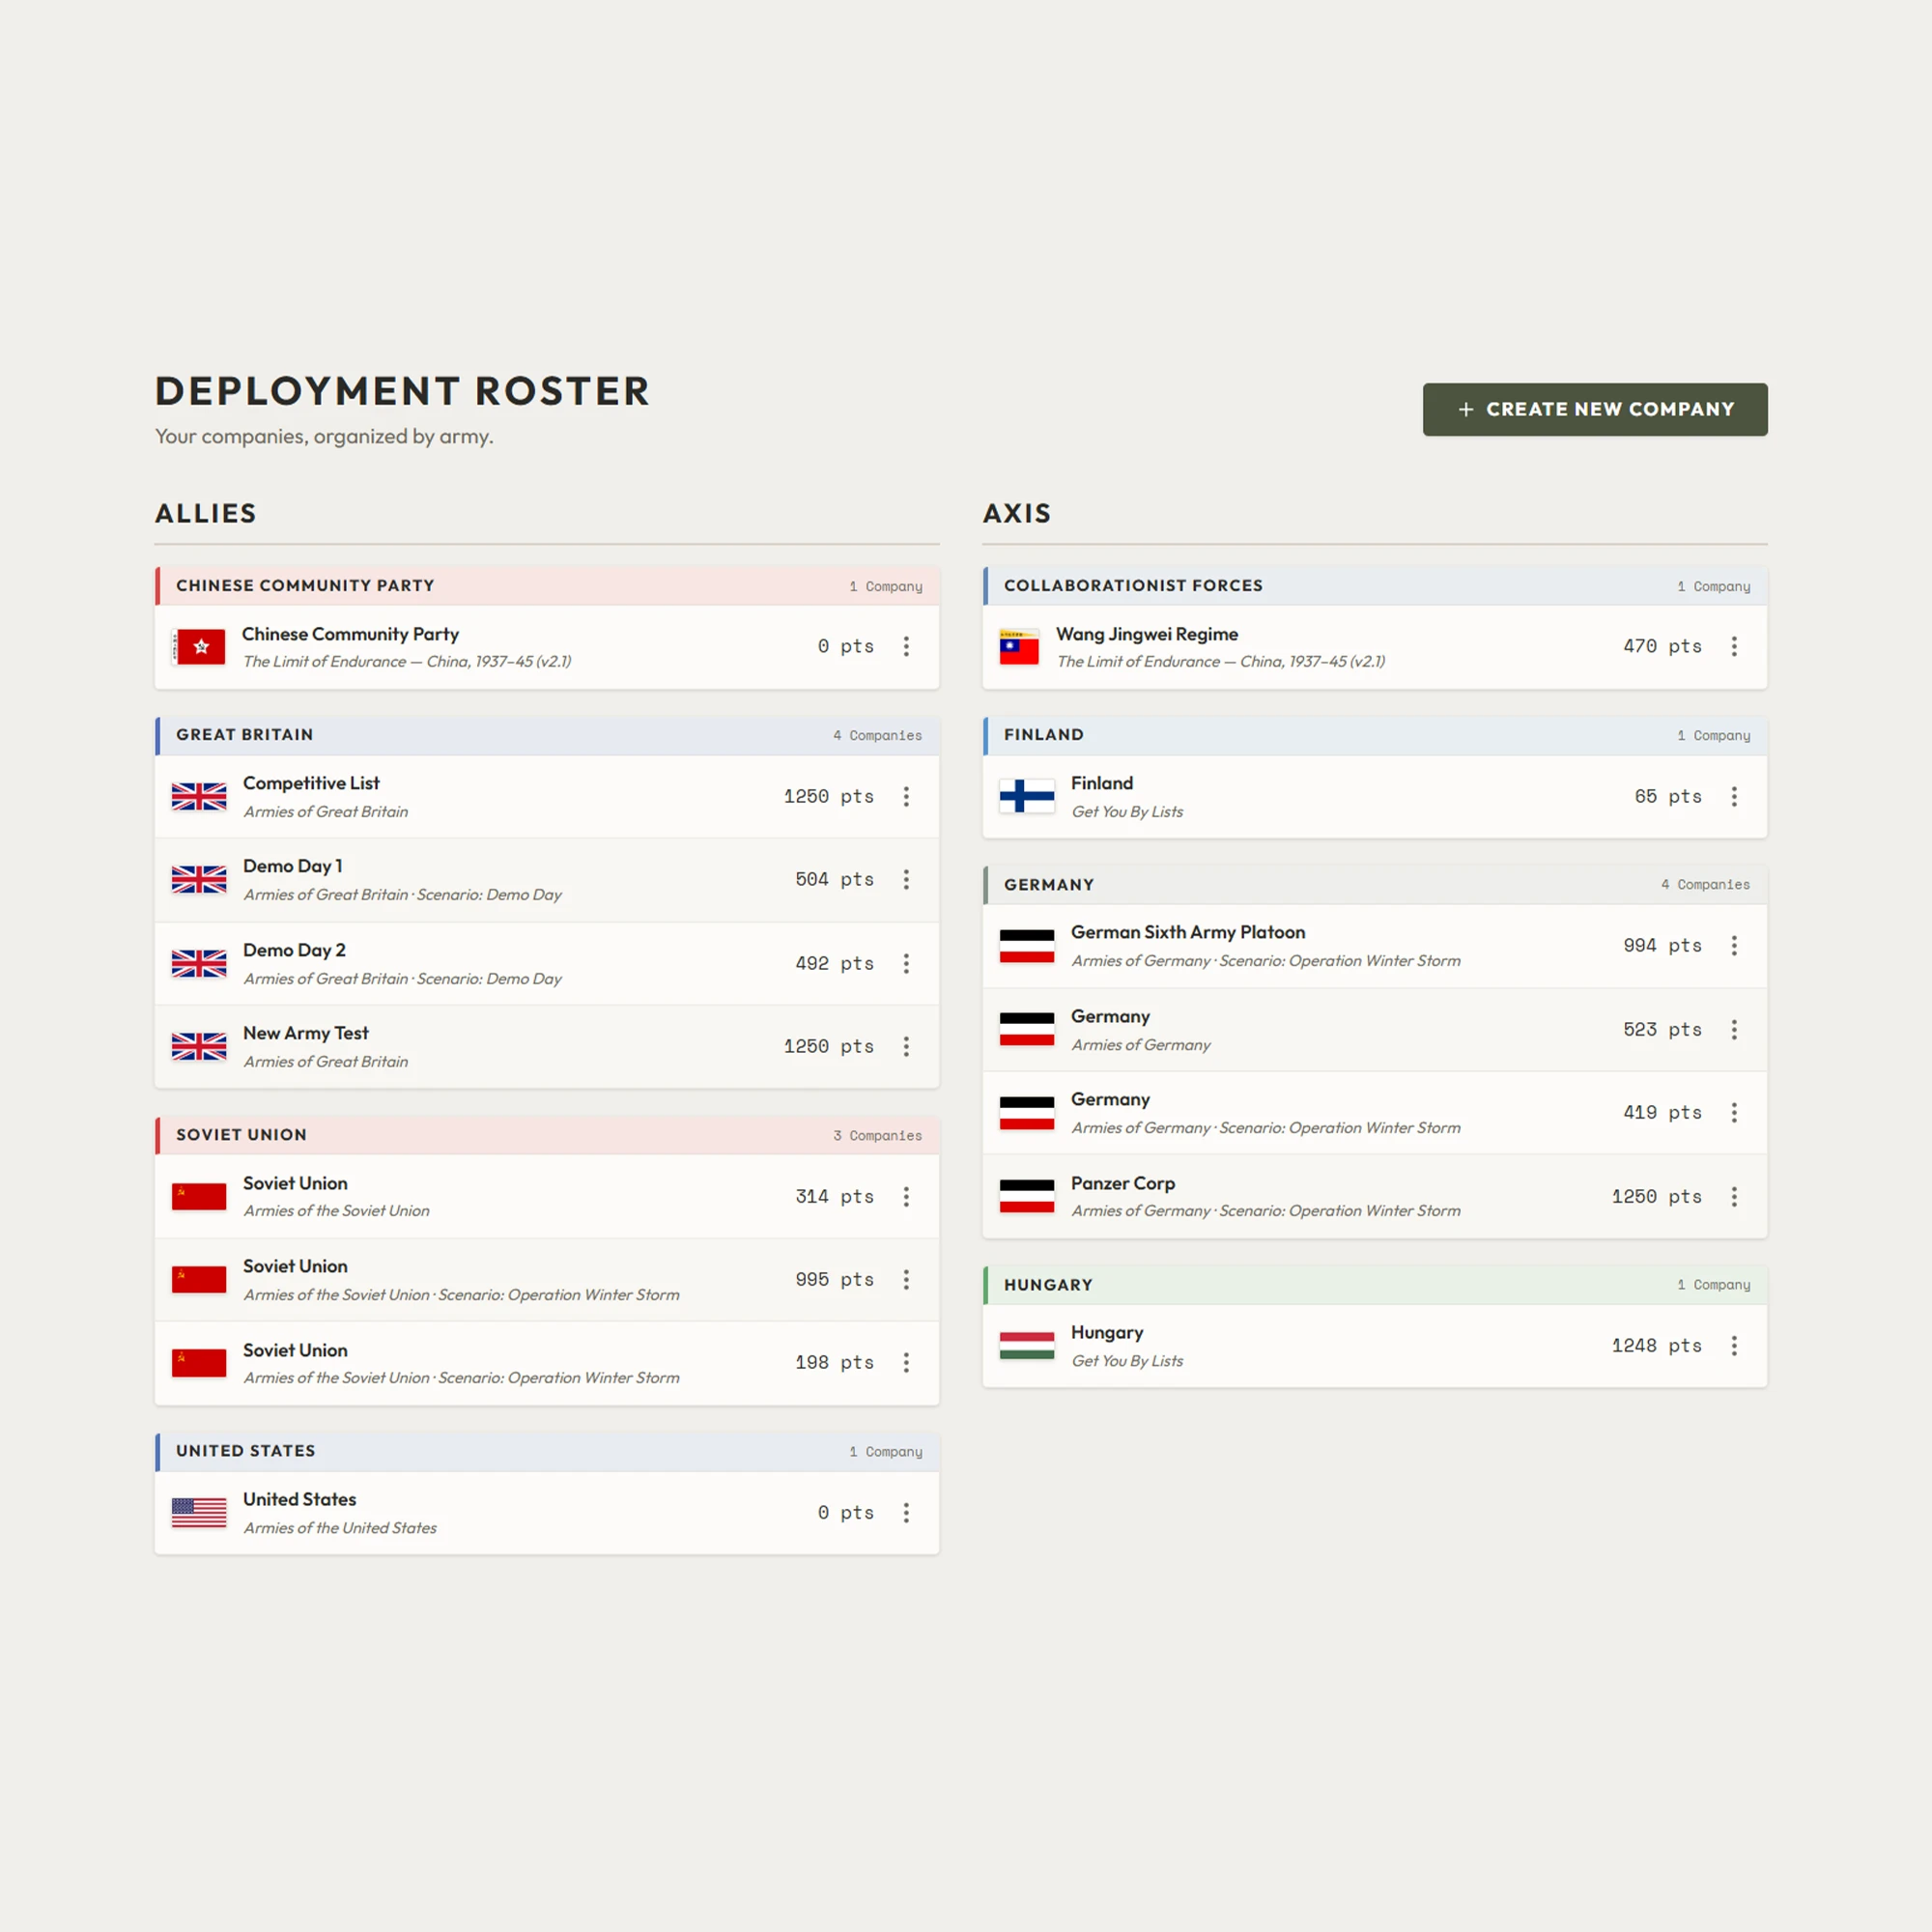
Task: Click the 65 pts value for Finland
Action: point(1668,797)
